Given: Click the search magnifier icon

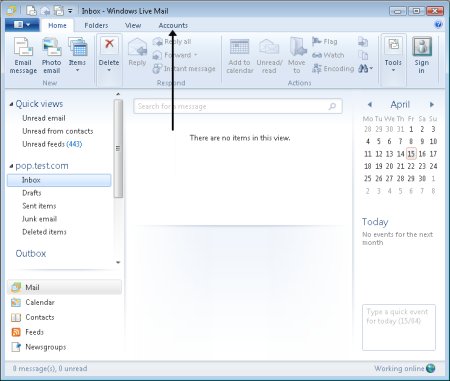Looking at the screenshot, I should pyautogui.click(x=332, y=106).
